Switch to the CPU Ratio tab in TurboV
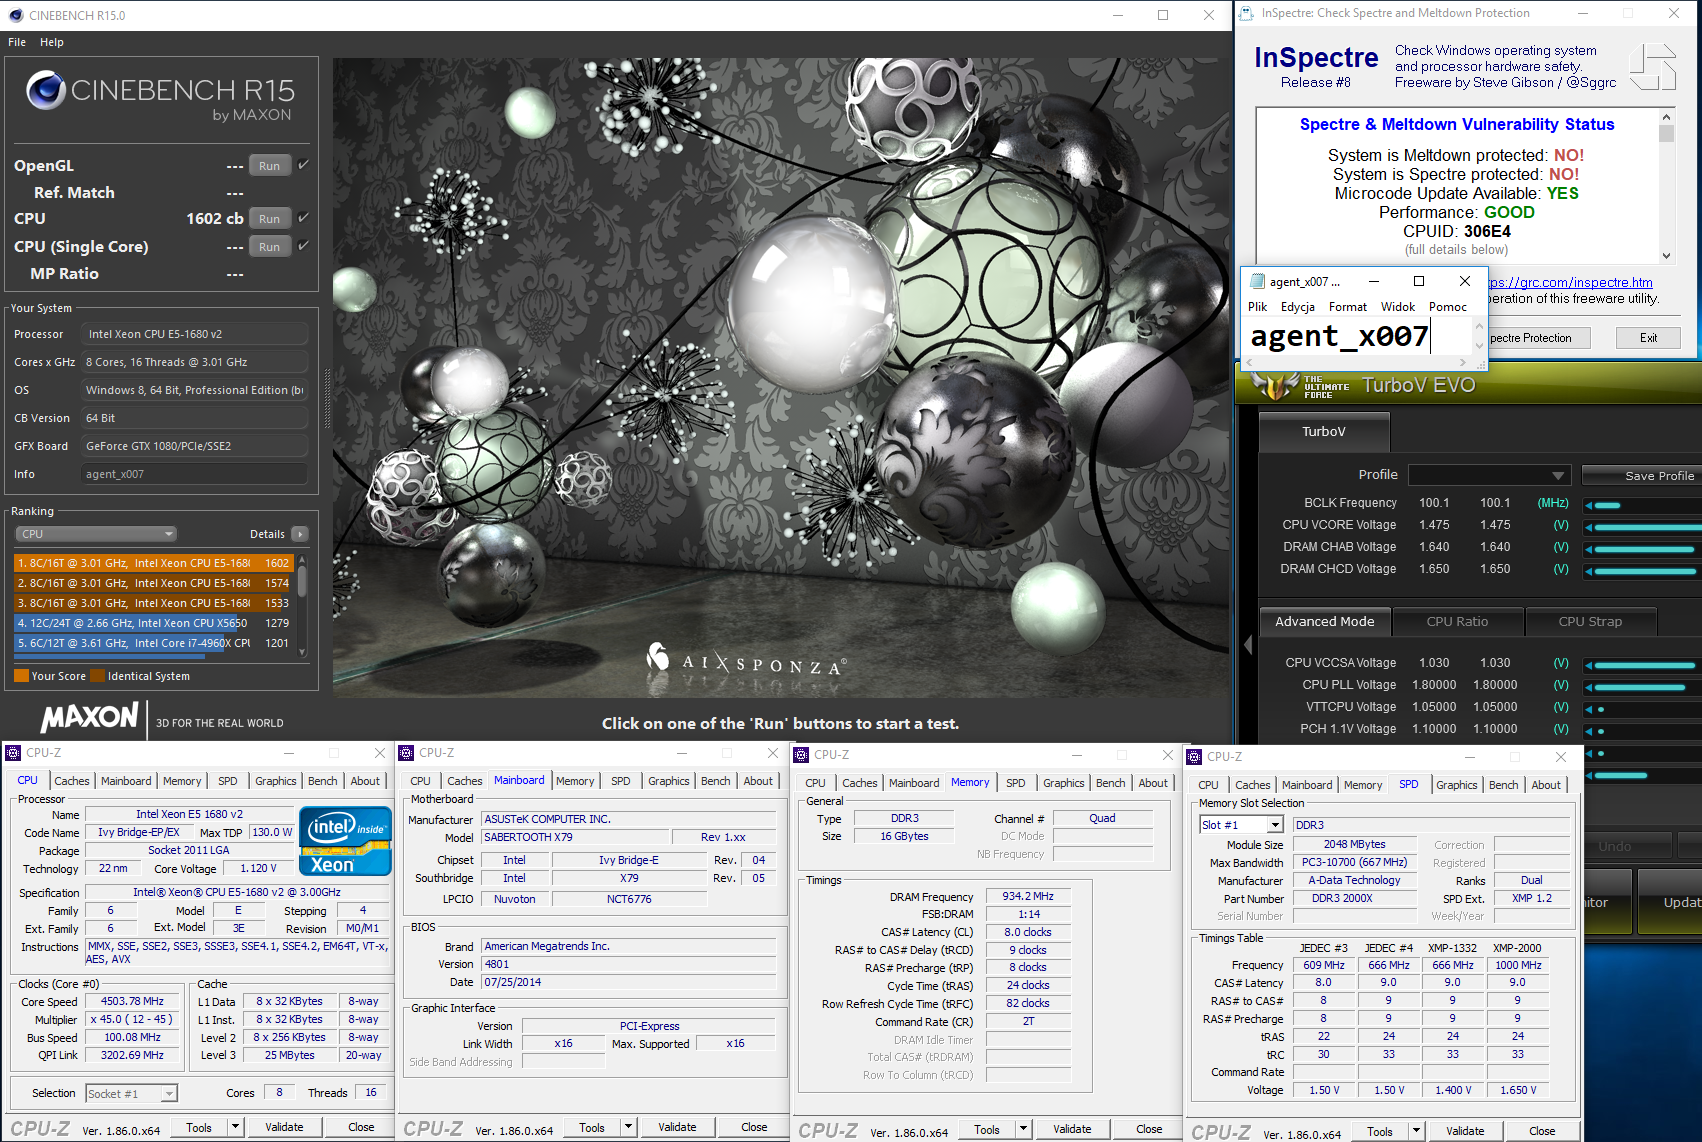This screenshot has width=1702, height=1142. [1457, 622]
